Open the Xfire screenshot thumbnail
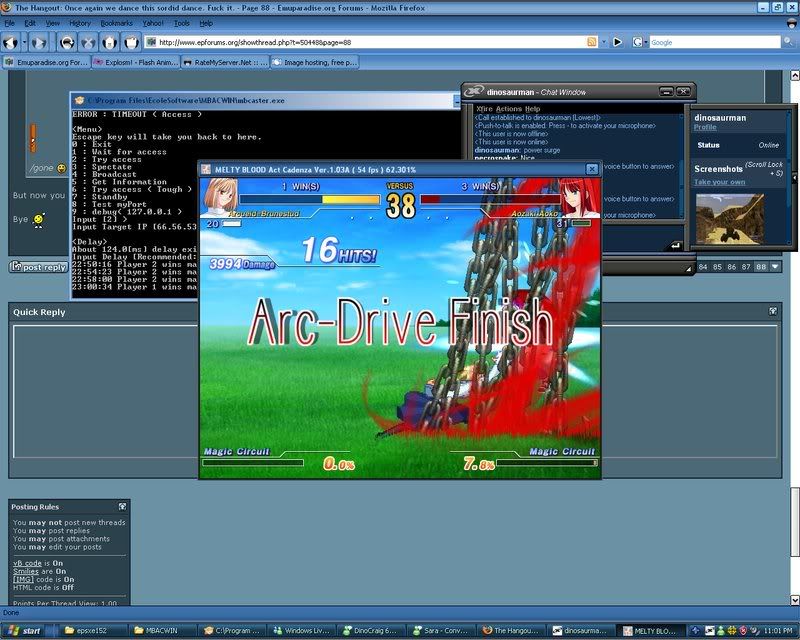The height and width of the screenshot is (640, 800). point(730,219)
